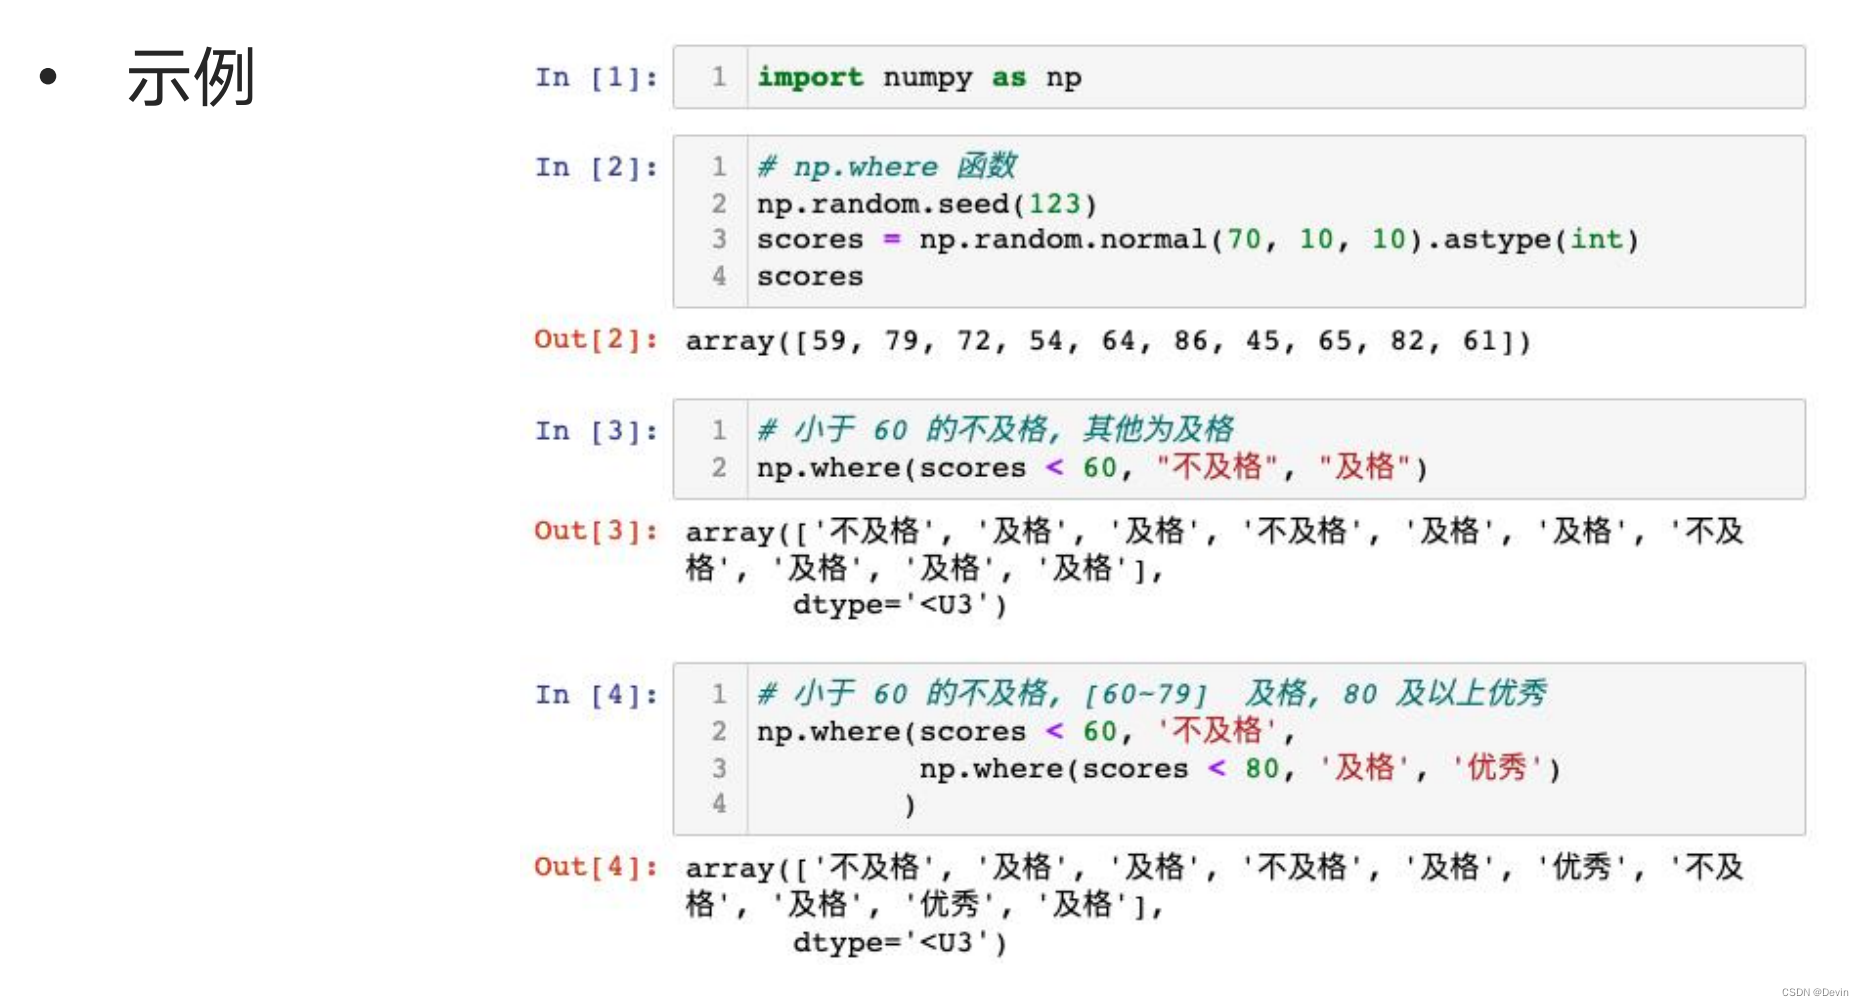This screenshot has width=1864, height=1006.
Task: Click the CSDN @Devin text
Action: point(1815,992)
